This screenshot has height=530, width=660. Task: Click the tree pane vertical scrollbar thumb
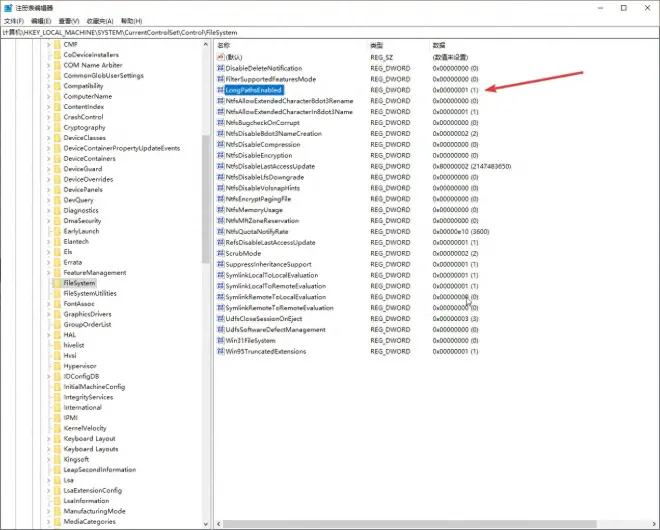(206, 199)
